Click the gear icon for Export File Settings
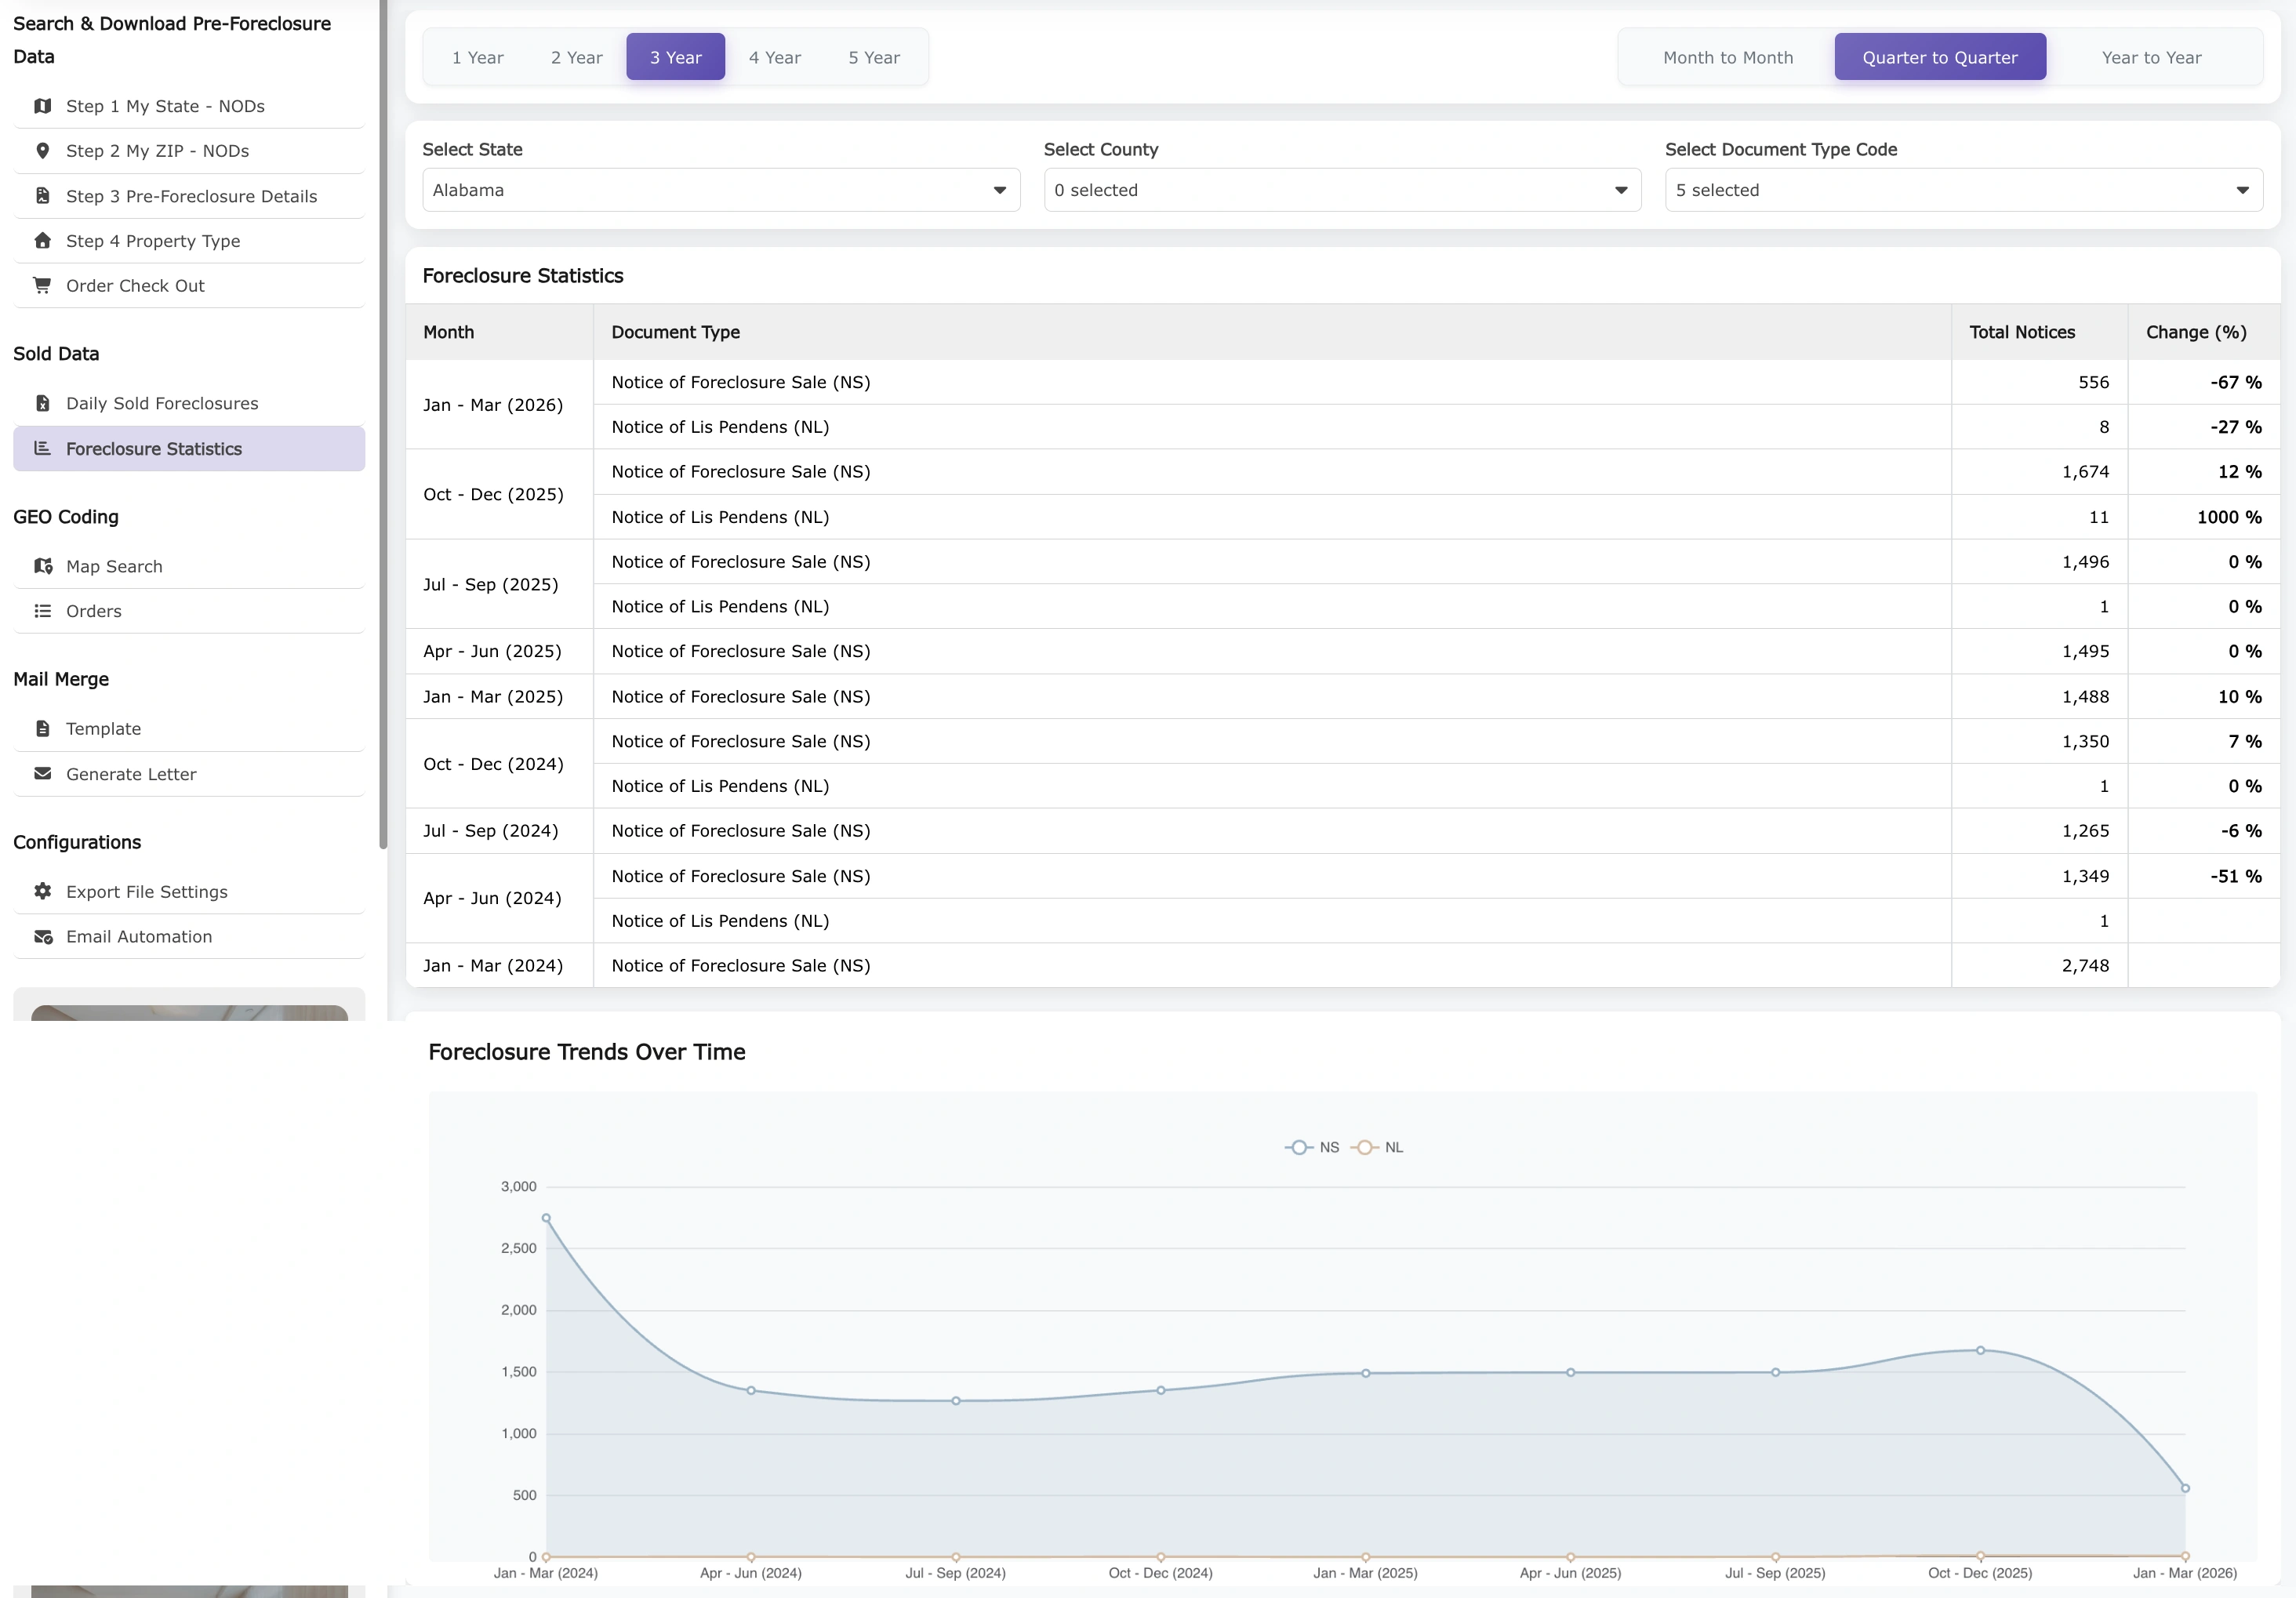2296x1598 pixels. click(x=42, y=891)
